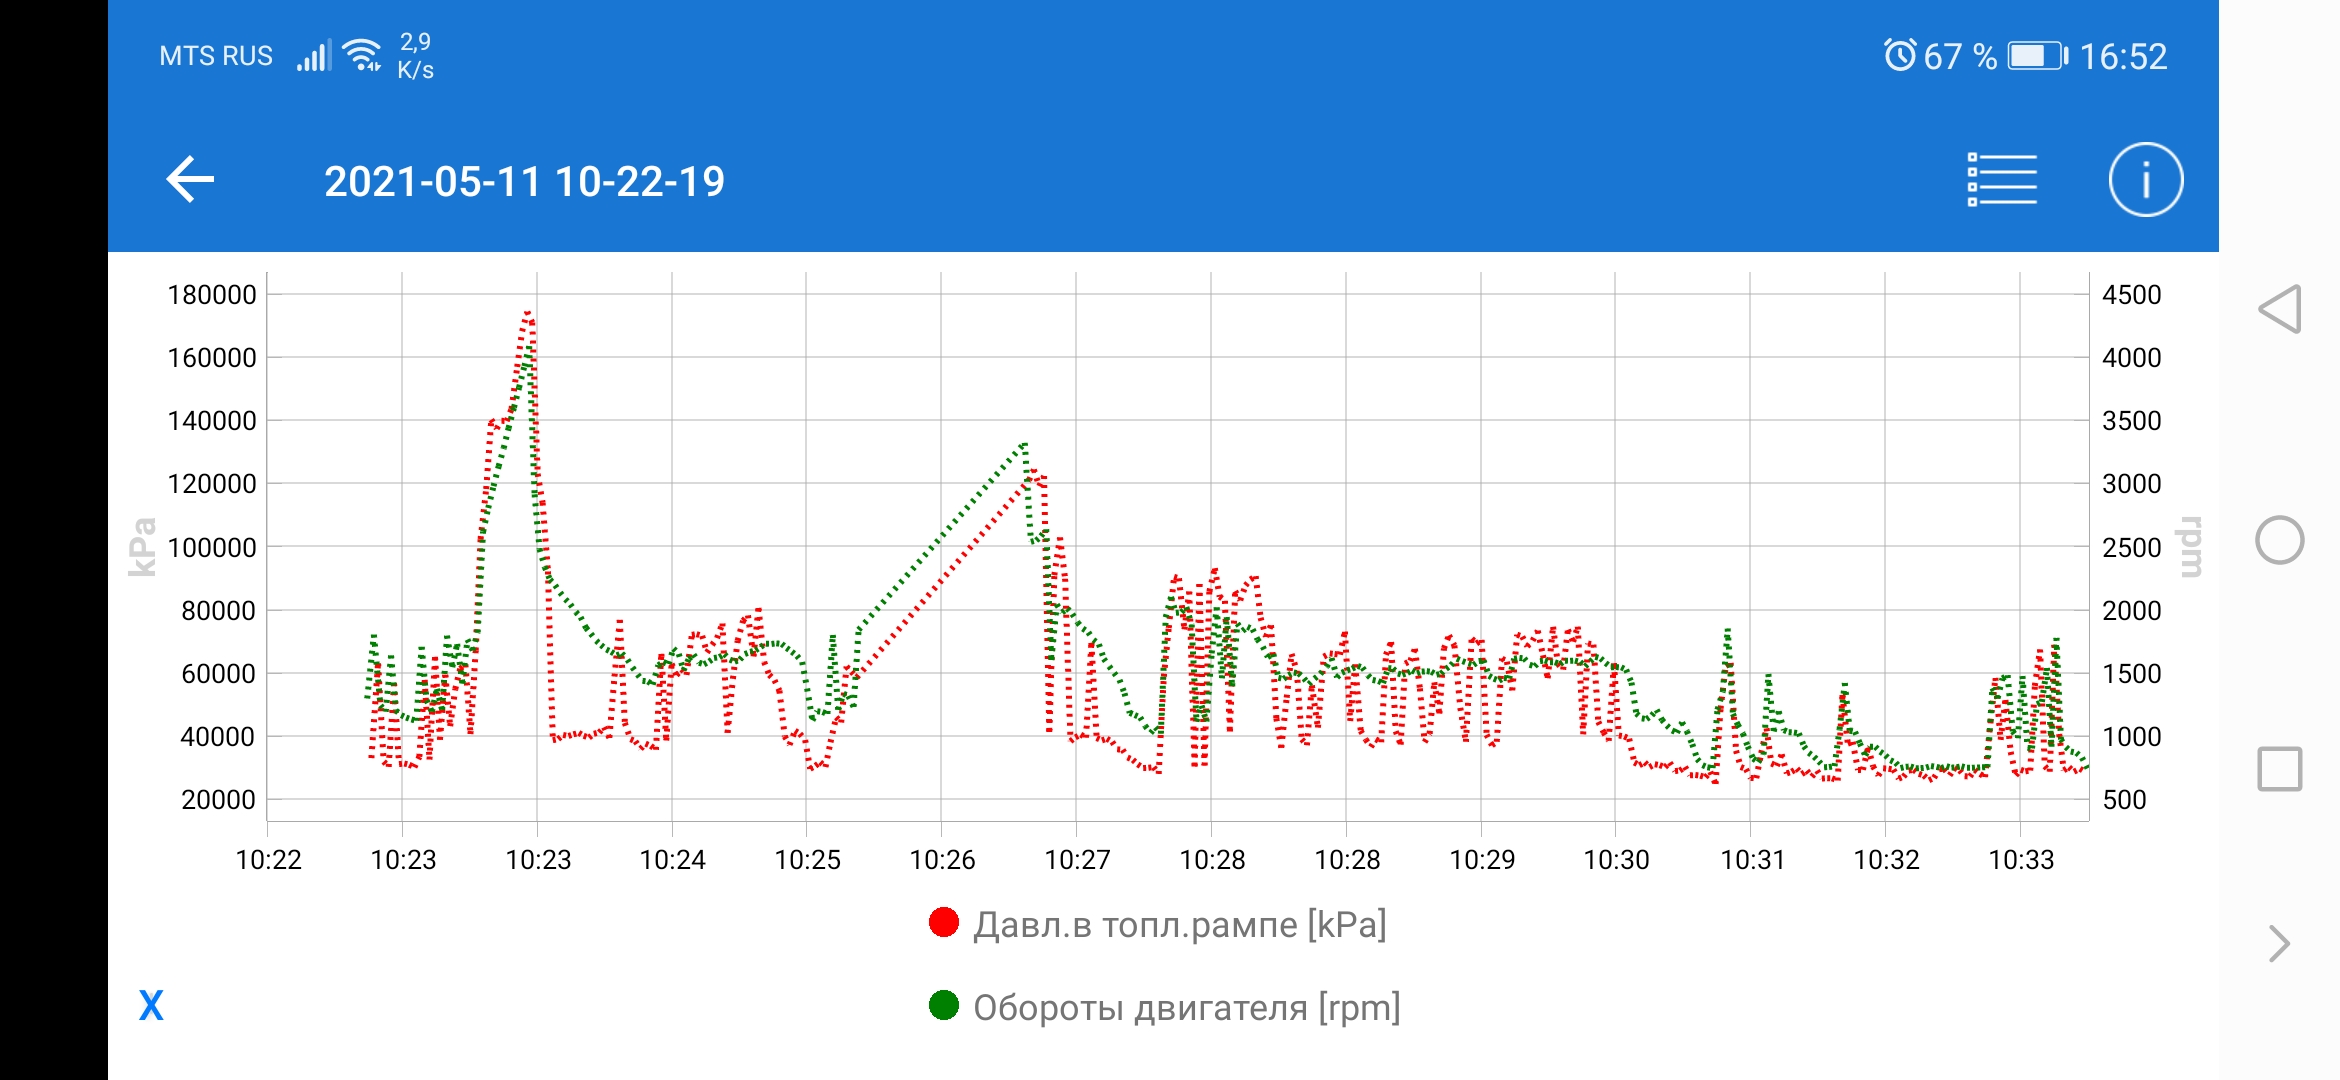Tap the kPa left axis label

[143, 547]
